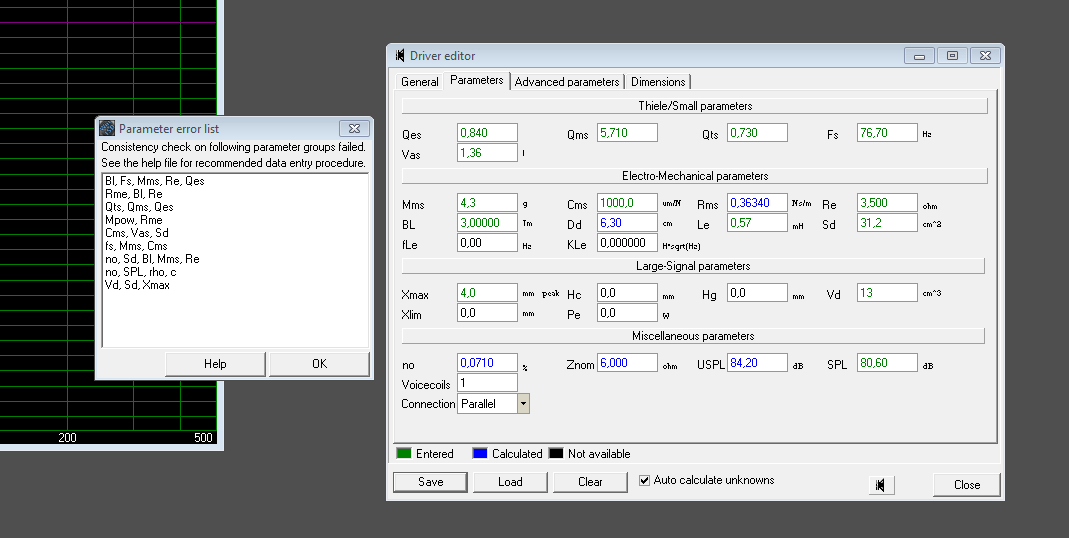
Task: Switch to the General tab
Action: (419, 82)
